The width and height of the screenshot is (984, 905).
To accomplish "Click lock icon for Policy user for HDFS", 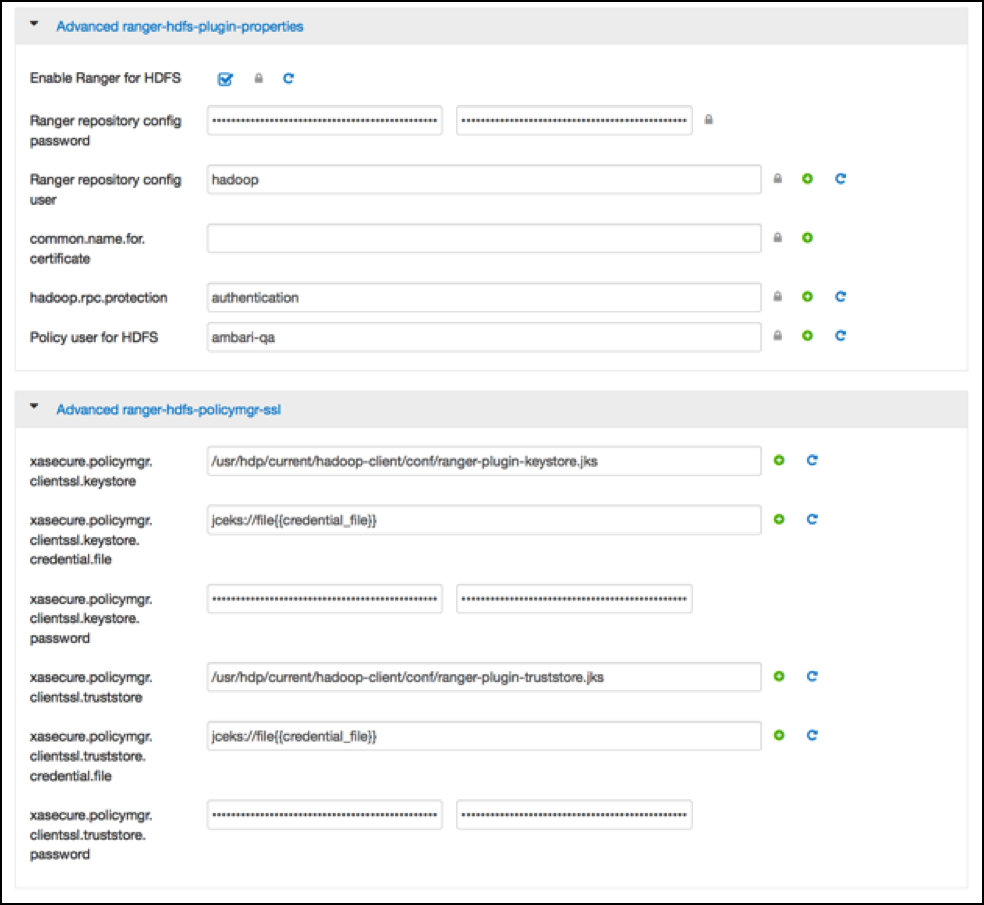I will pyautogui.click(x=777, y=336).
